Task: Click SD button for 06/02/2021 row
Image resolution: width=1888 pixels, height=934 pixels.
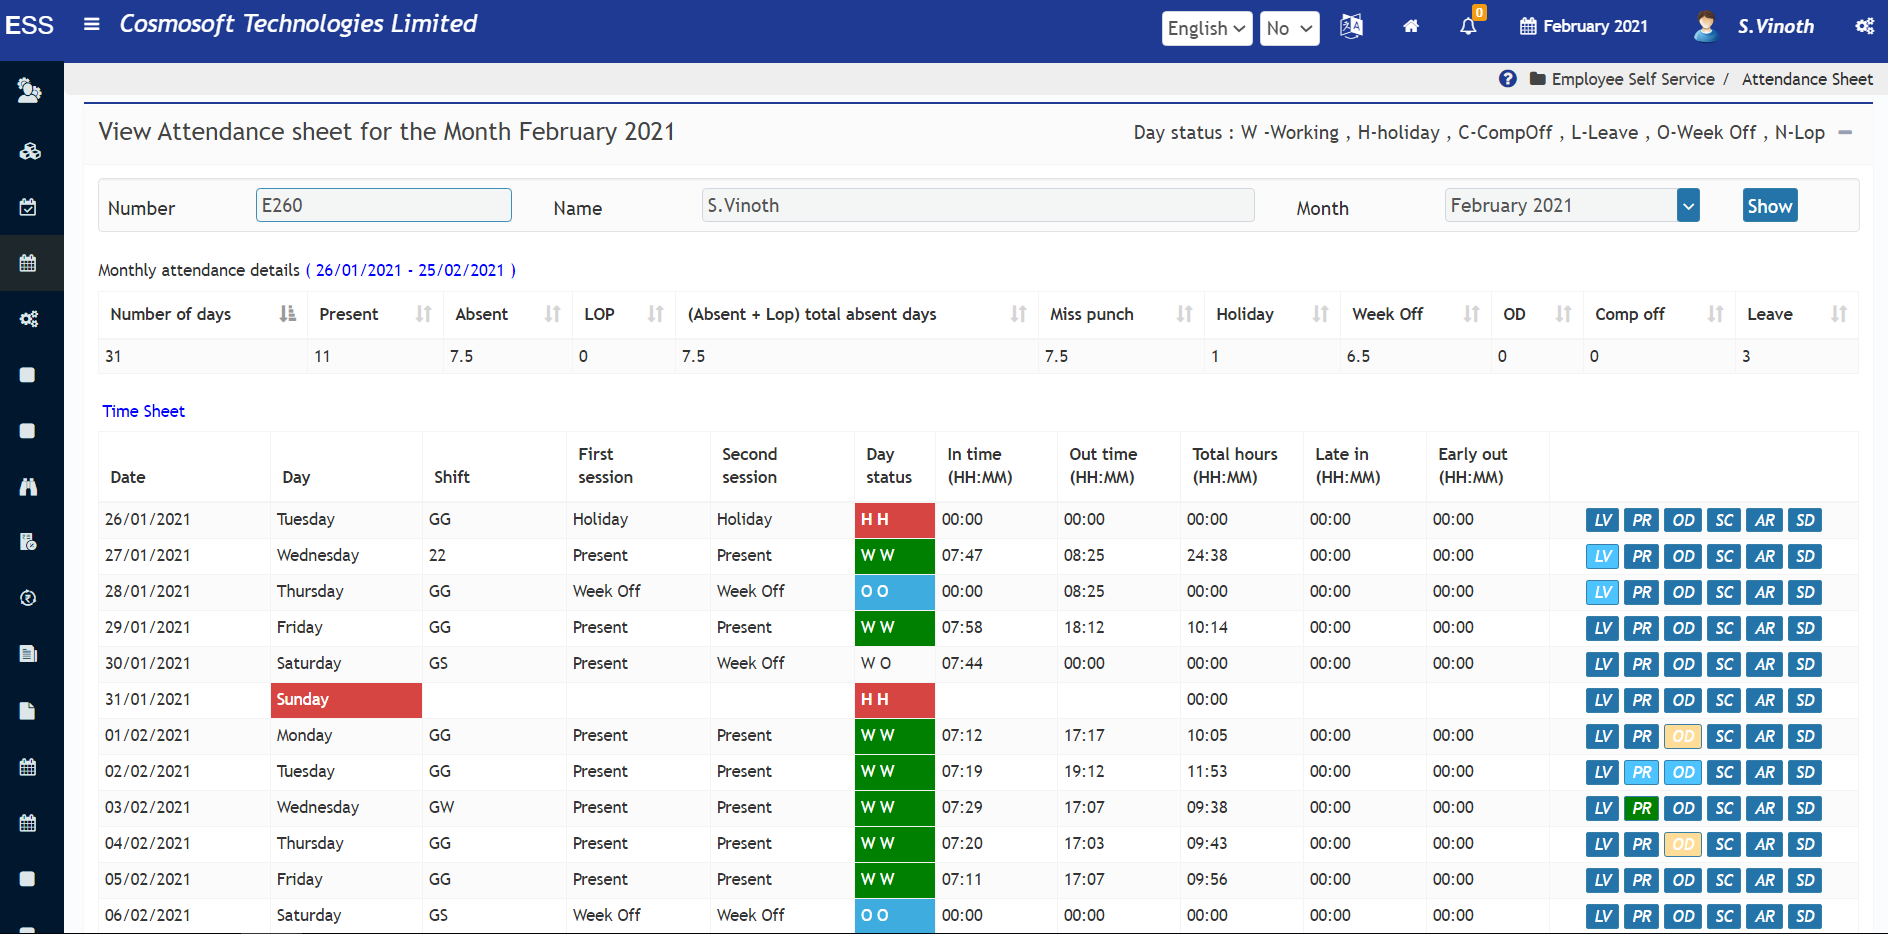Action: coord(1805,916)
